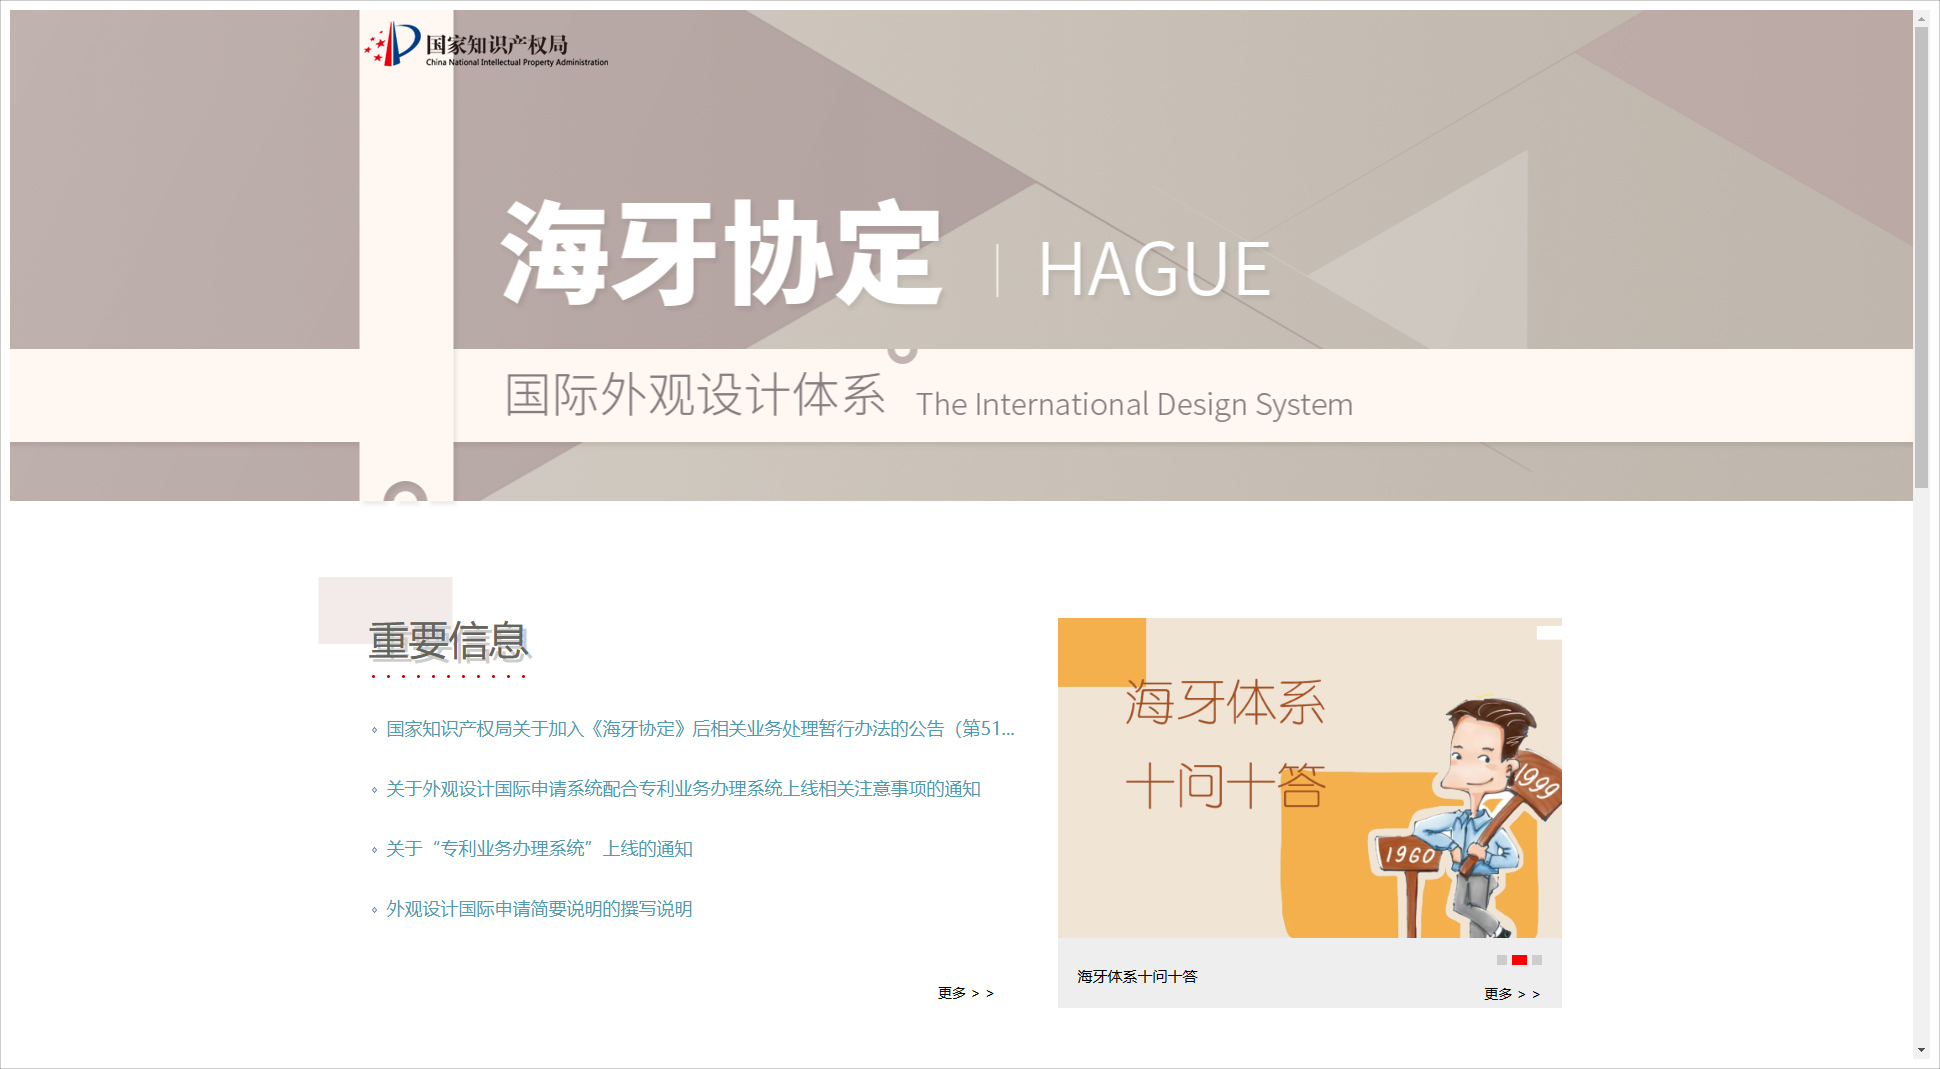Click the scroll down arrow on the scrollbar
This screenshot has width=1940, height=1069.
[1921, 1050]
